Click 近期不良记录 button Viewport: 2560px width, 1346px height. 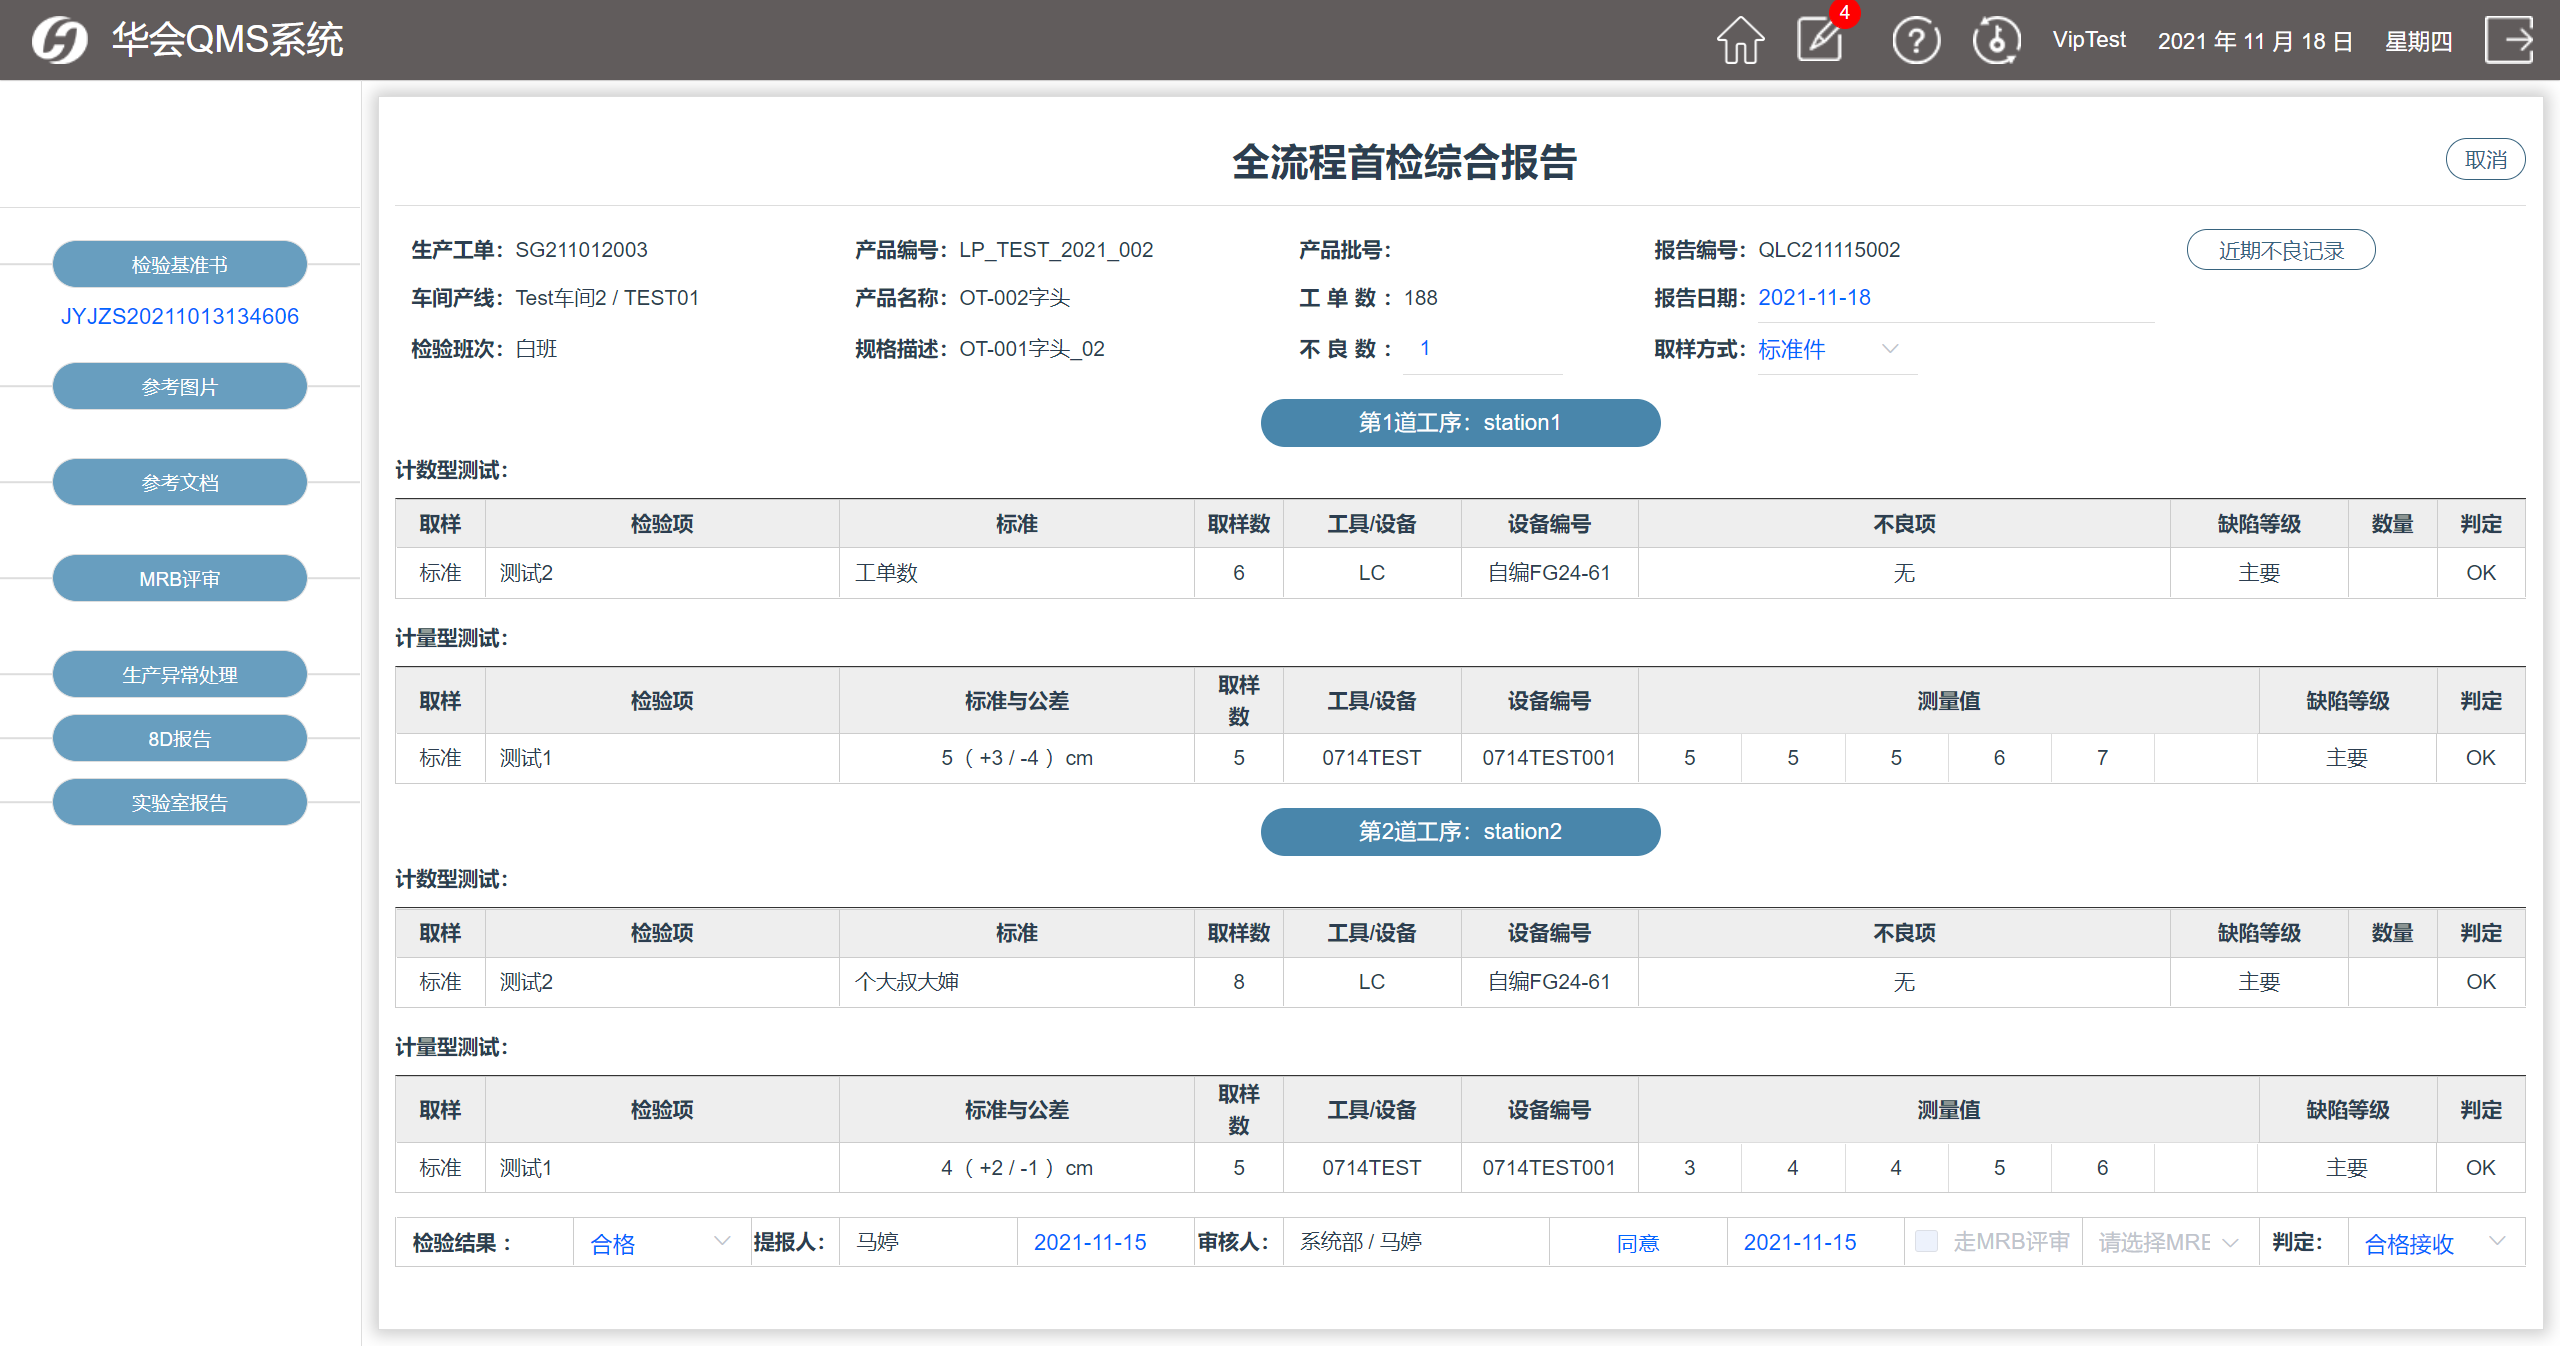(x=2280, y=250)
